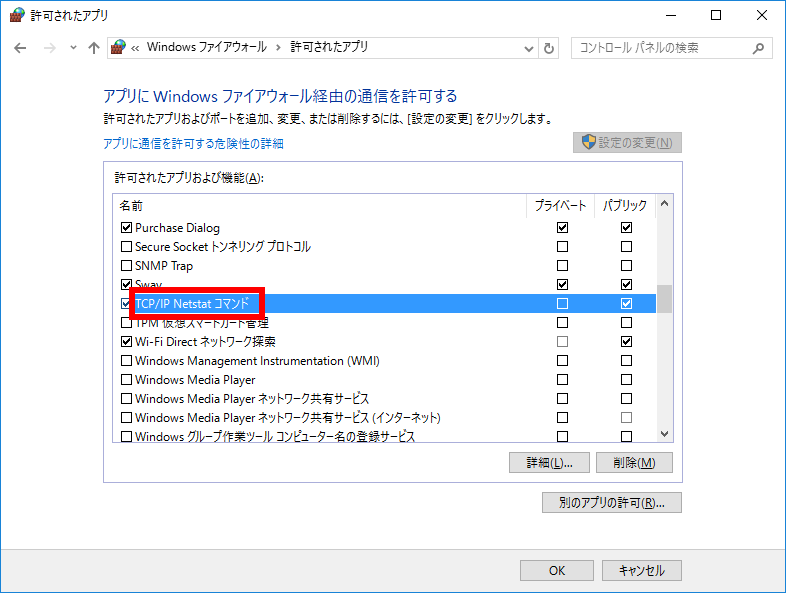Viewport: 786px width, 593px height.
Task: Click the 名前 column header
Action: (320, 206)
